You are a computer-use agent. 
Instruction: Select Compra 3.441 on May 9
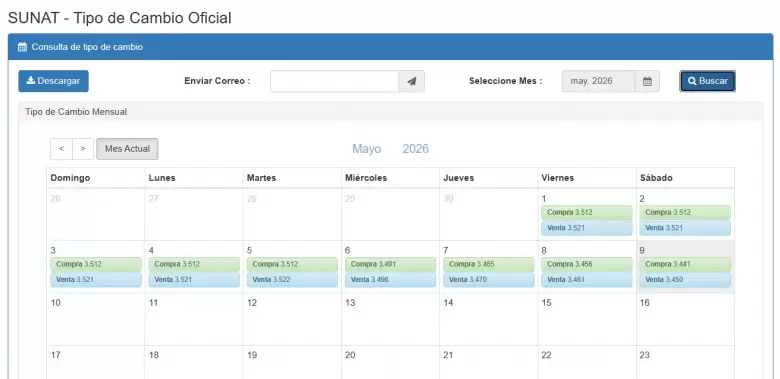[685, 264]
